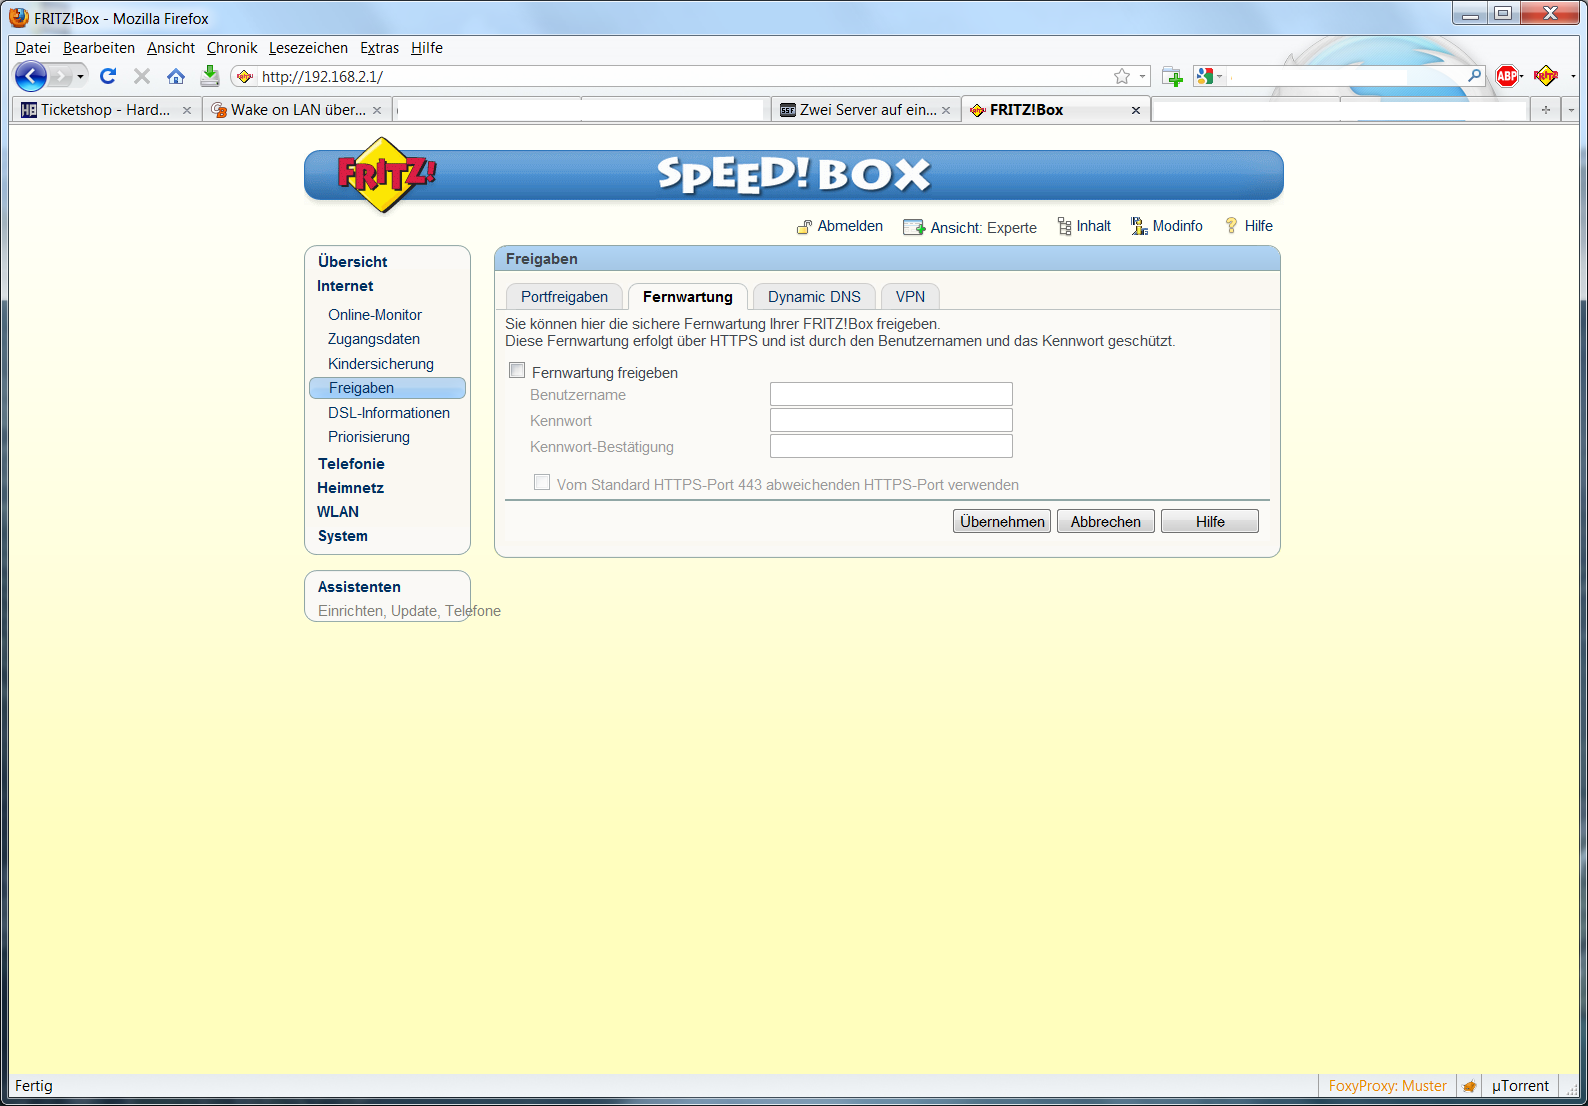Close the Wake on LAN tab

(377, 110)
